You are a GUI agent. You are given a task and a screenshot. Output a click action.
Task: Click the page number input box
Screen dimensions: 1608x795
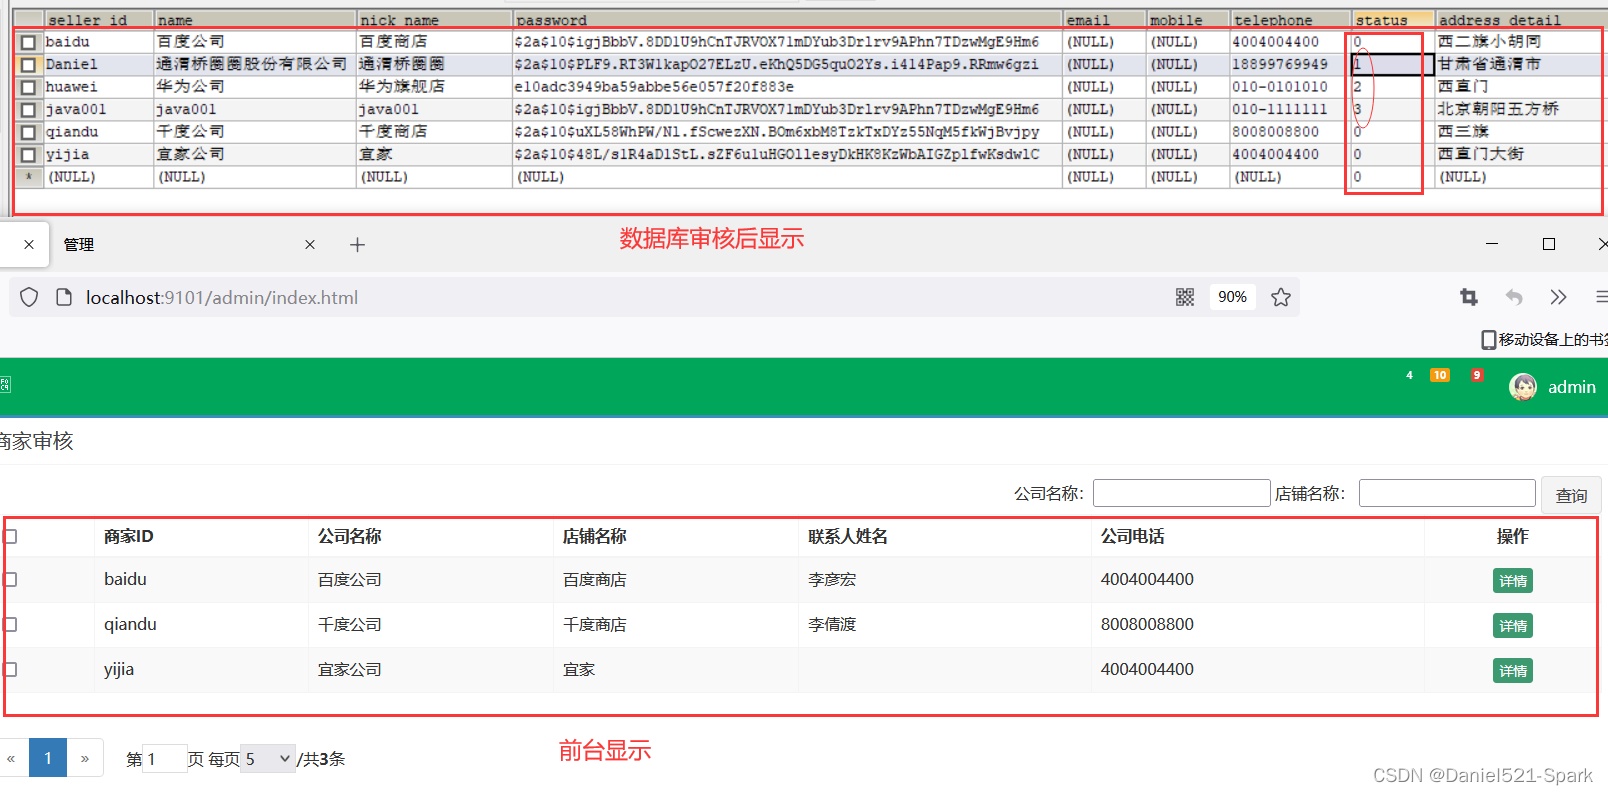pos(165,759)
